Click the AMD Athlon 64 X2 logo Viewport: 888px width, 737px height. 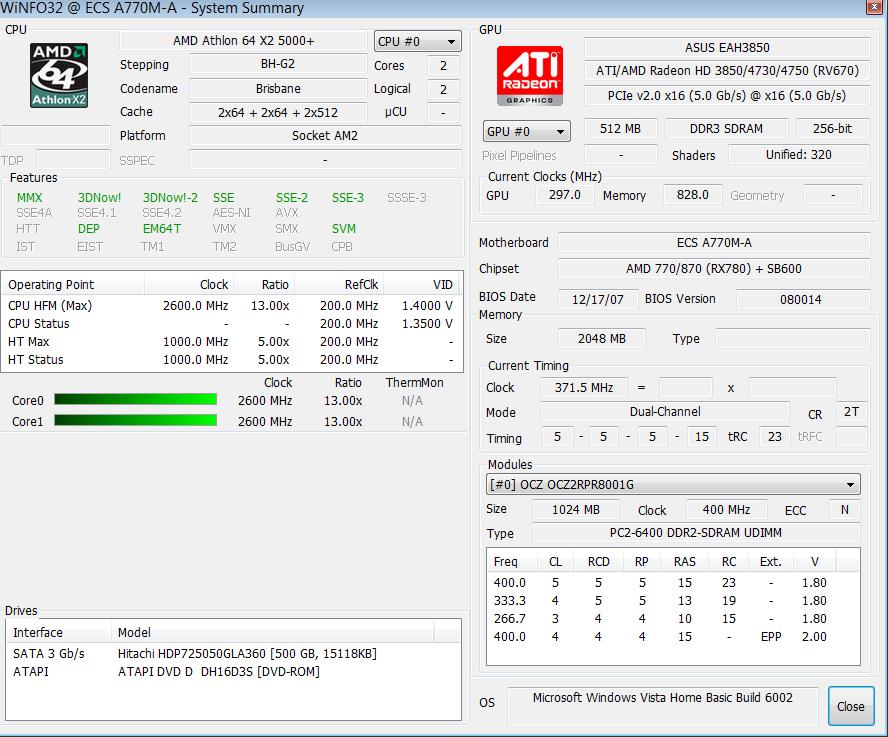coord(59,75)
